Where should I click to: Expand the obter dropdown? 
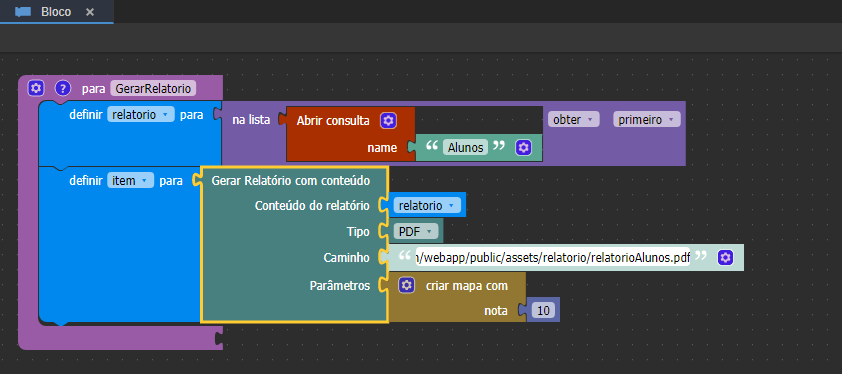[574, 120]
